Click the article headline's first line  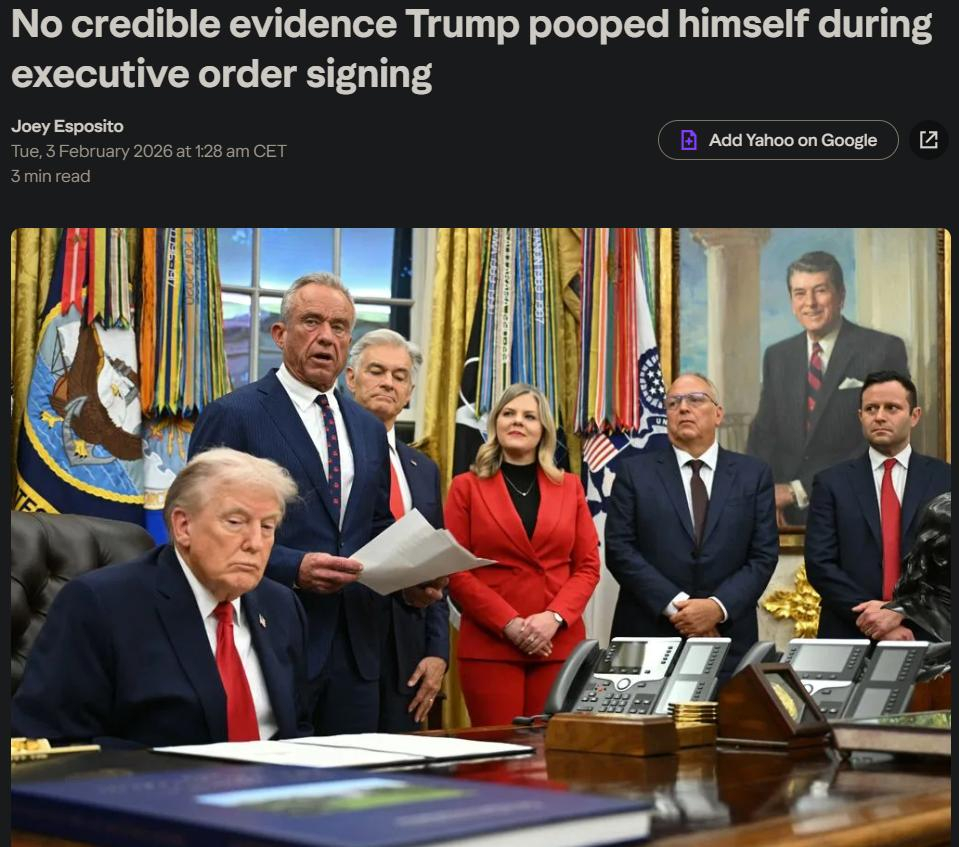point(471,25)
